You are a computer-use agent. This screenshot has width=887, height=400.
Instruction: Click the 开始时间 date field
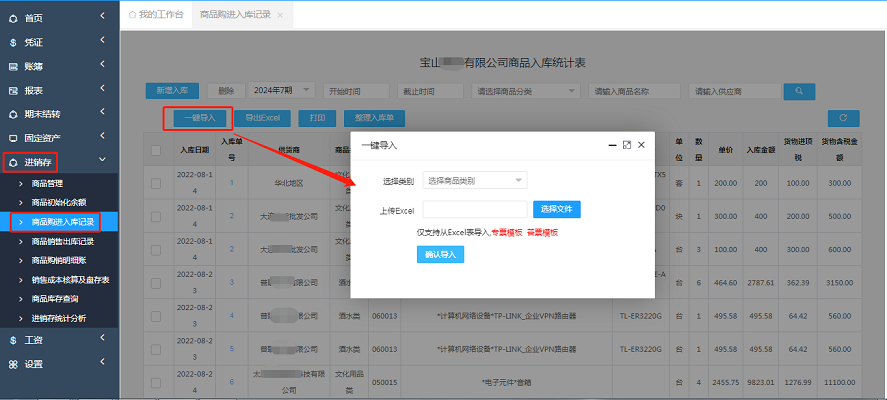[356, 91]
